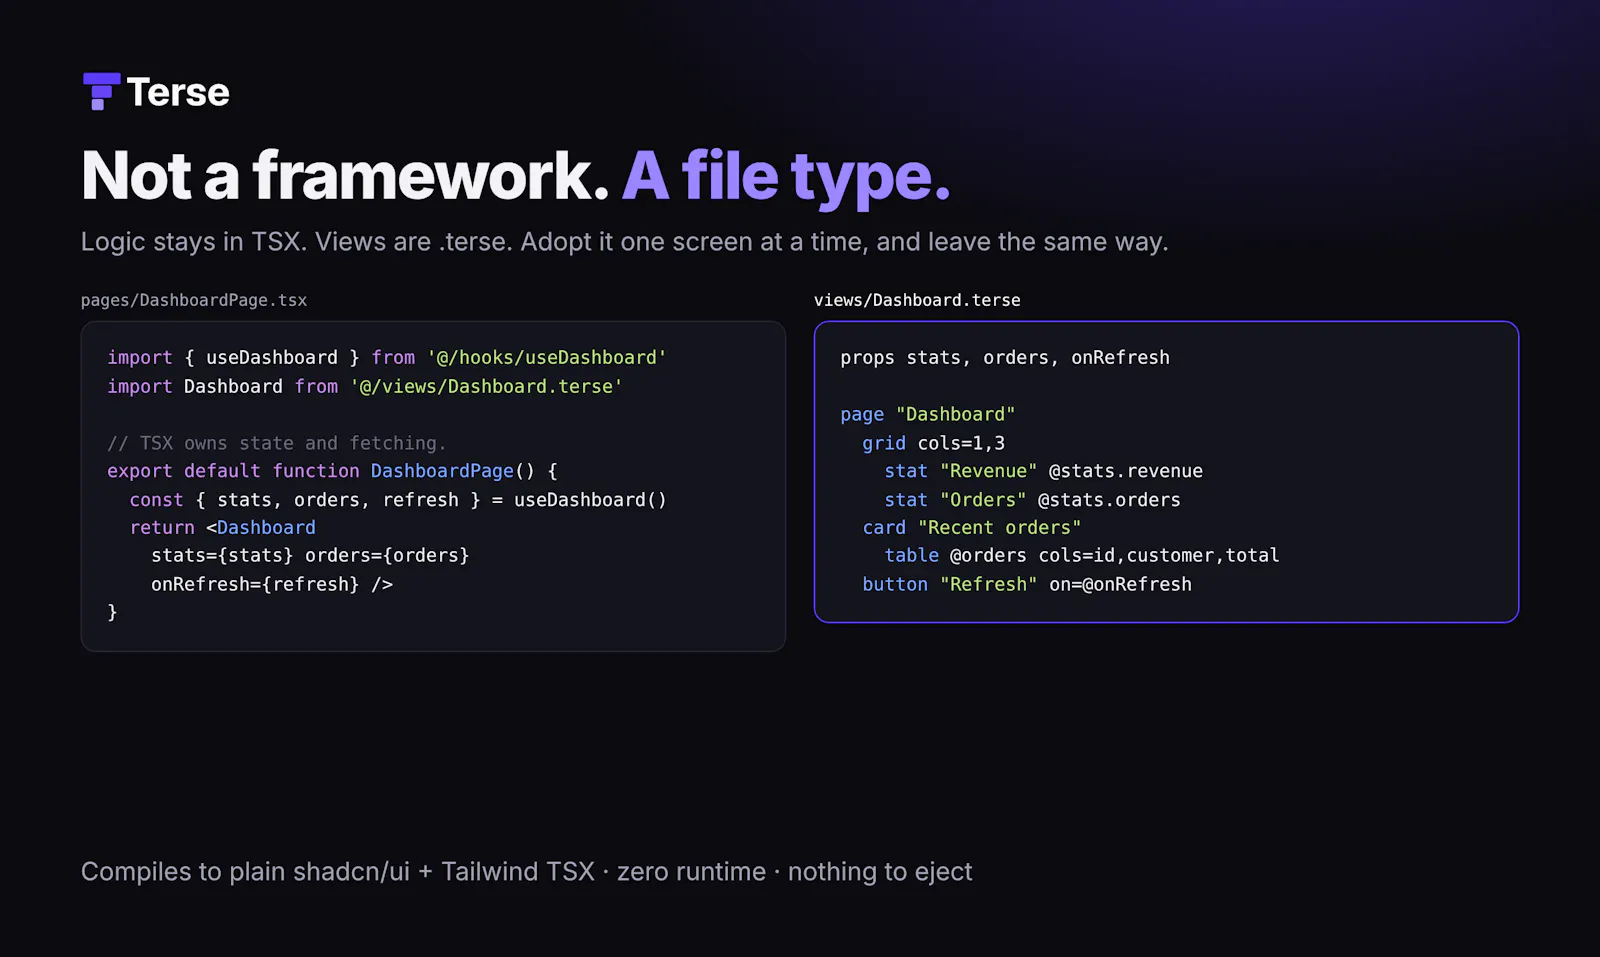Viewport: 1600px width, 957px height.
Task: Select the 'card "Recent orders"' line
Action: (972, 528)
